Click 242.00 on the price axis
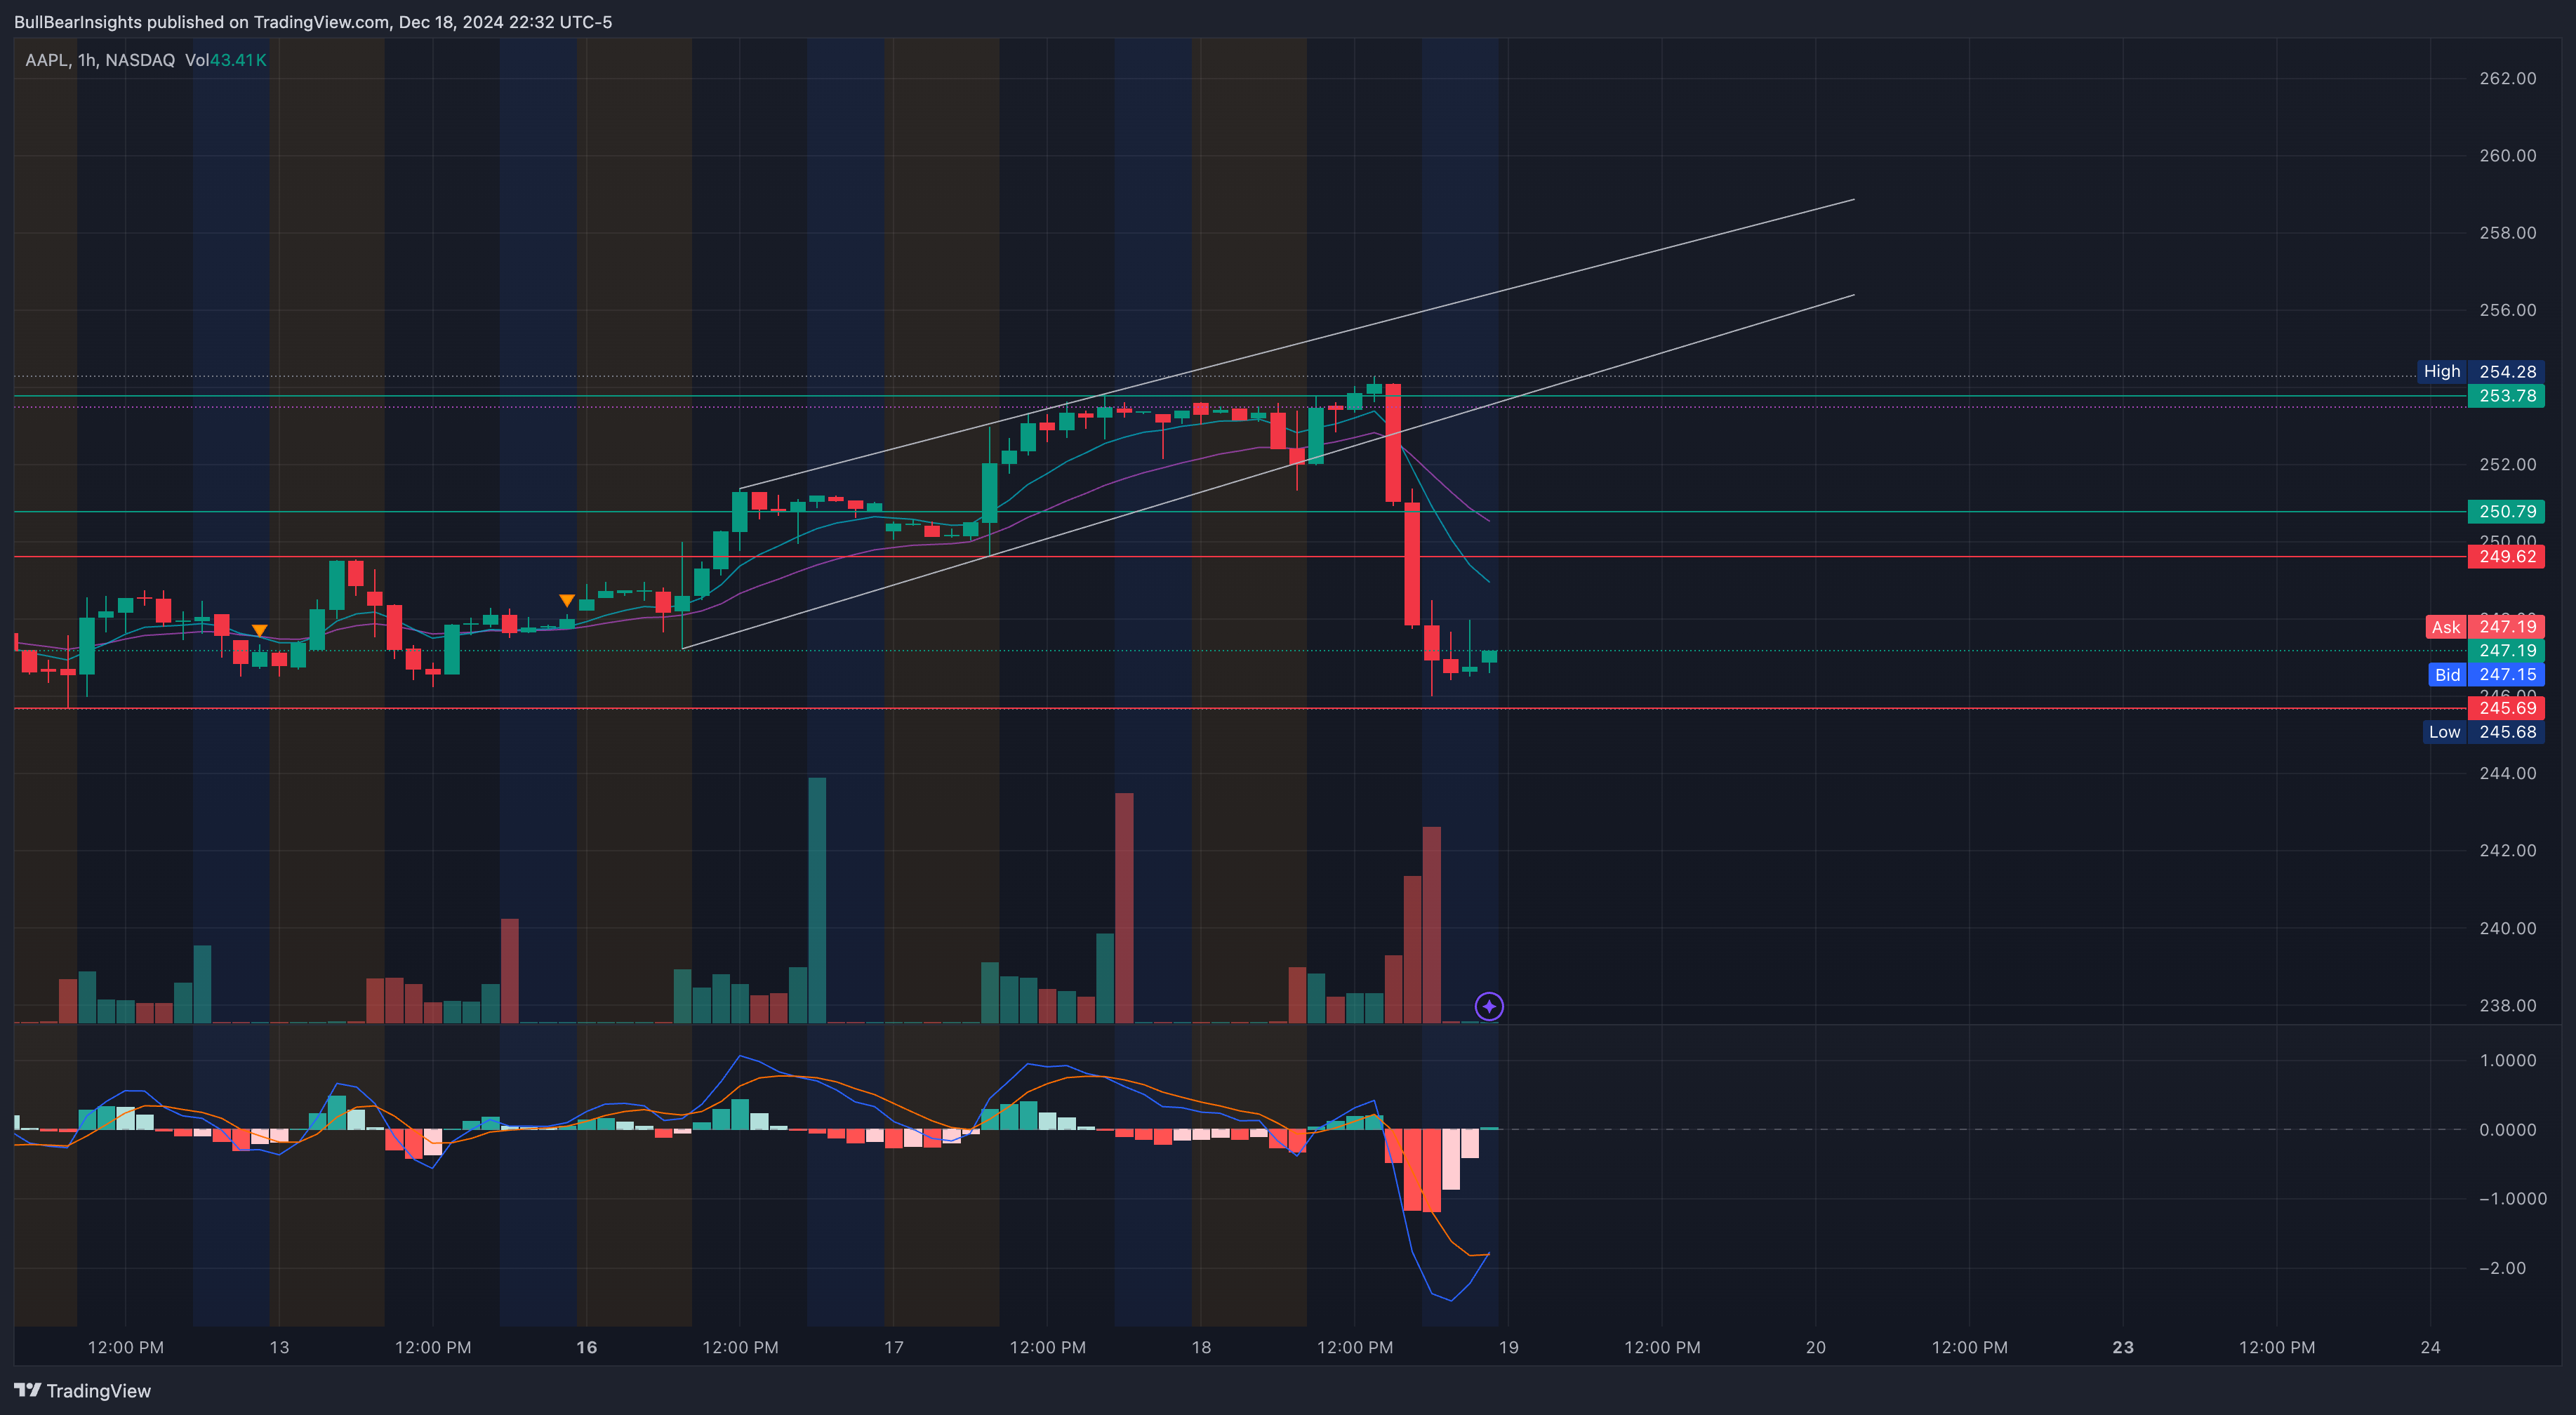The width and height of the screenshot is (2576, 1415). coord(2507,851)
